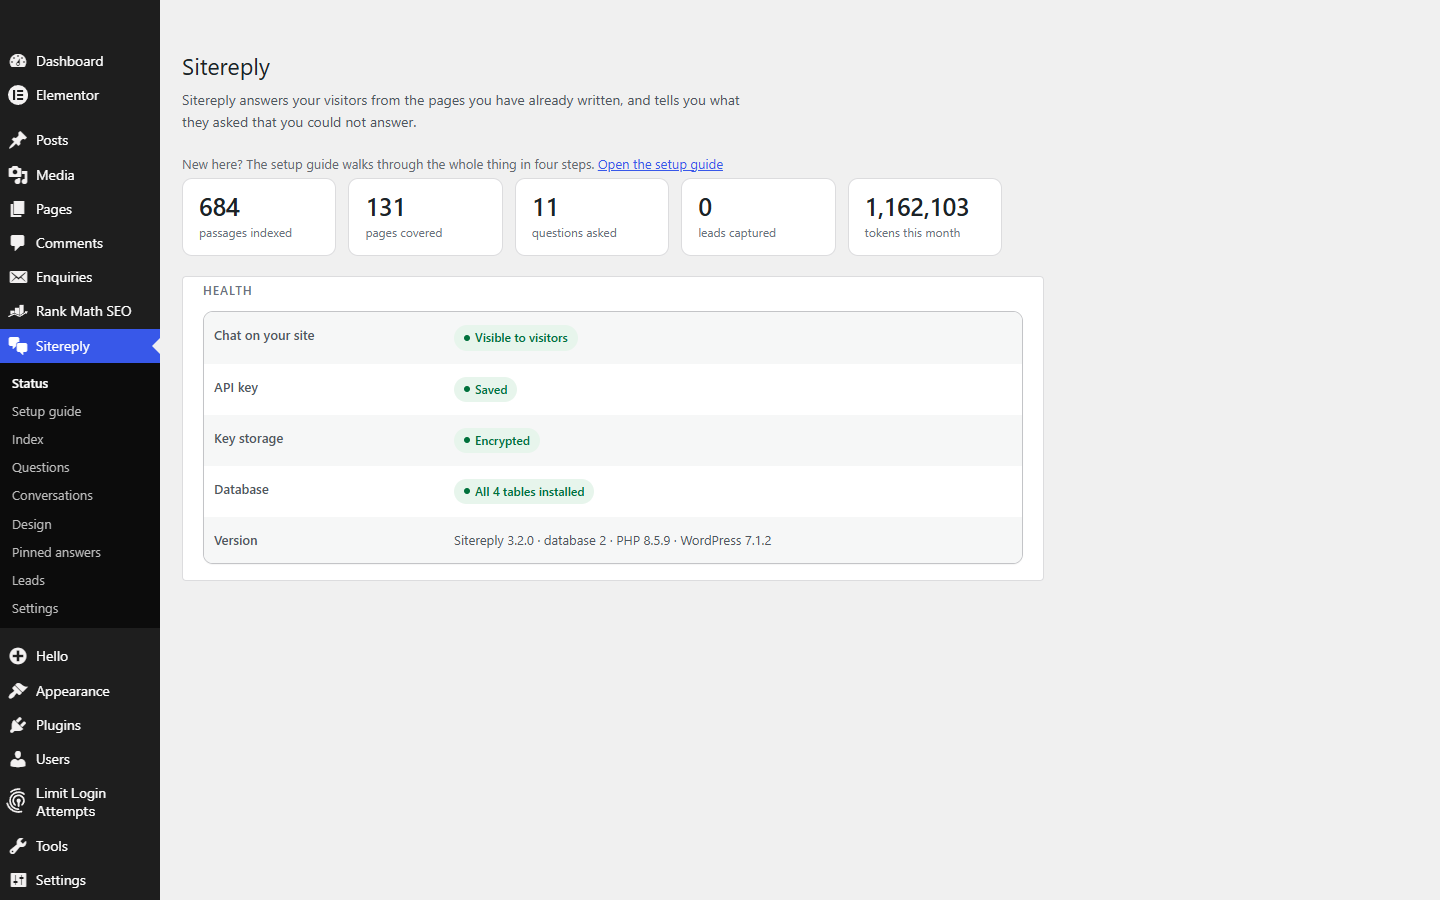Open the Pages menu item
Screen dimensions: 1440x900
80,209
